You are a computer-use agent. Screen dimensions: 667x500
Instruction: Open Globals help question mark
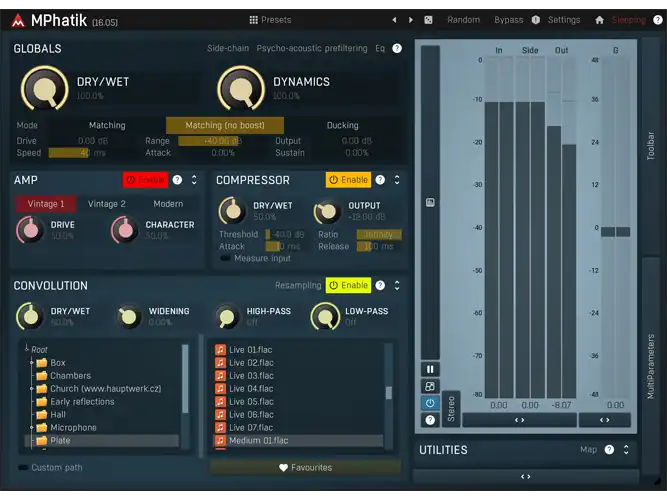coord(397,48)
